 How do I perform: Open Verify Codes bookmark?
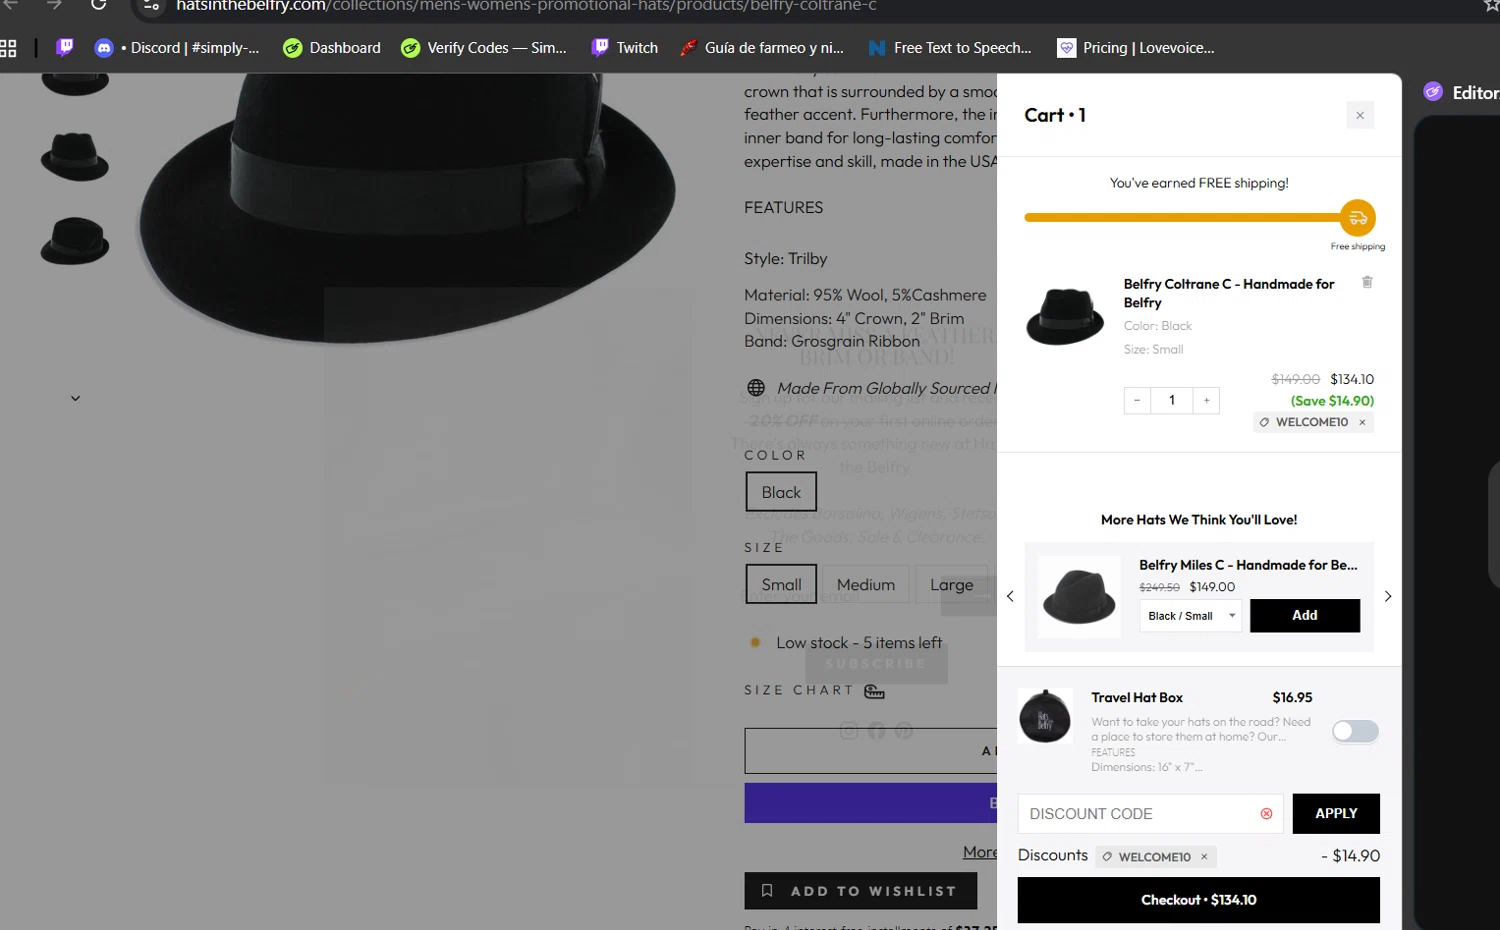pyautogui.click(x=484, y=47)
